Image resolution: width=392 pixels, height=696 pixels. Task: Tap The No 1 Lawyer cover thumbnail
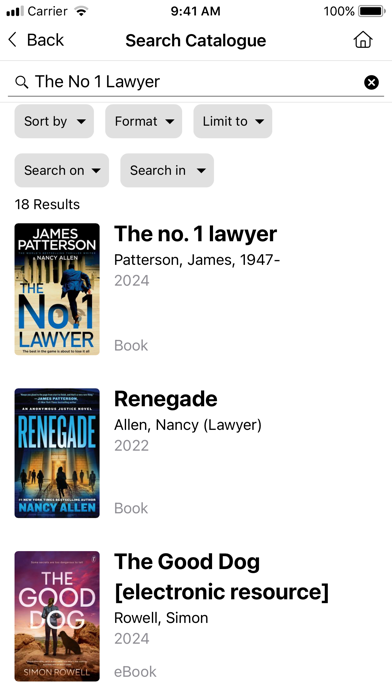[x=57, y=289]
